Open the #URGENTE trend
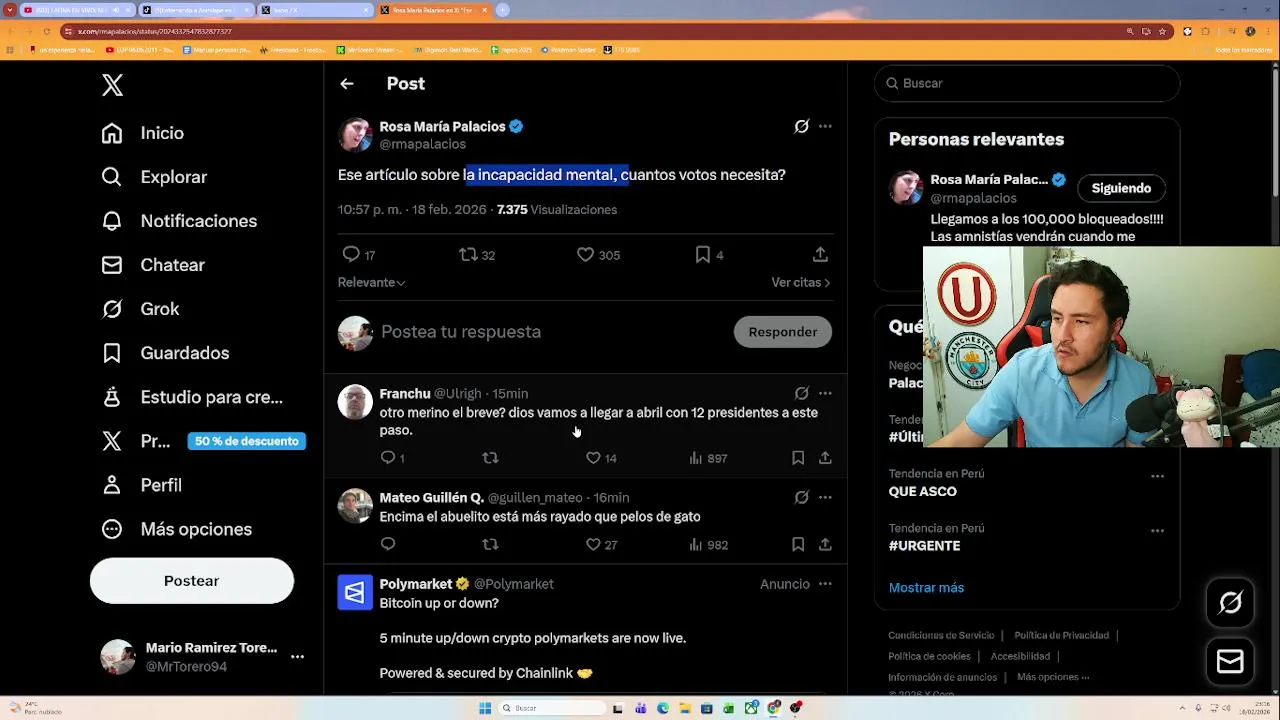 click(924, 547)
